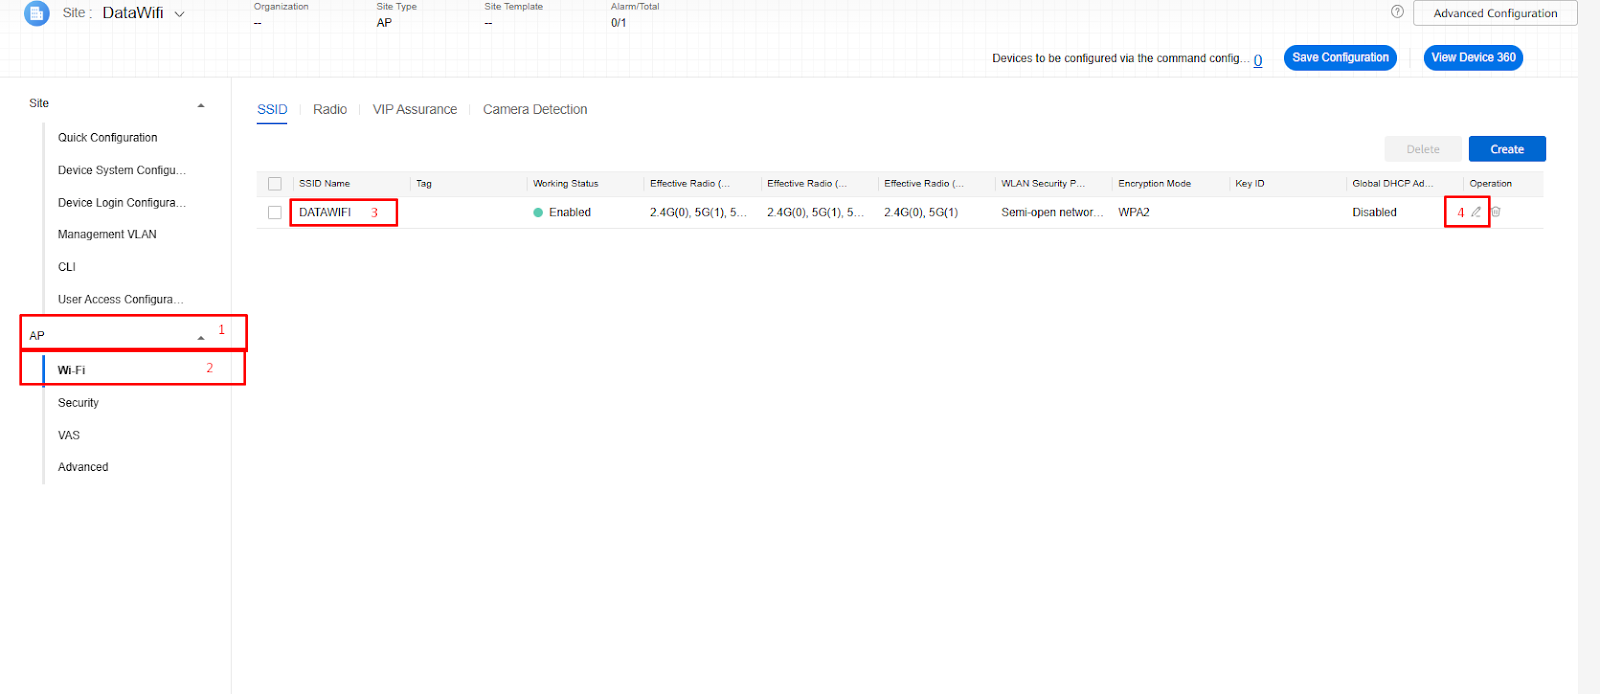This screenshot has width=1600, height=694.
Task: Click the site building icon at top left
Action: [37, 13]
